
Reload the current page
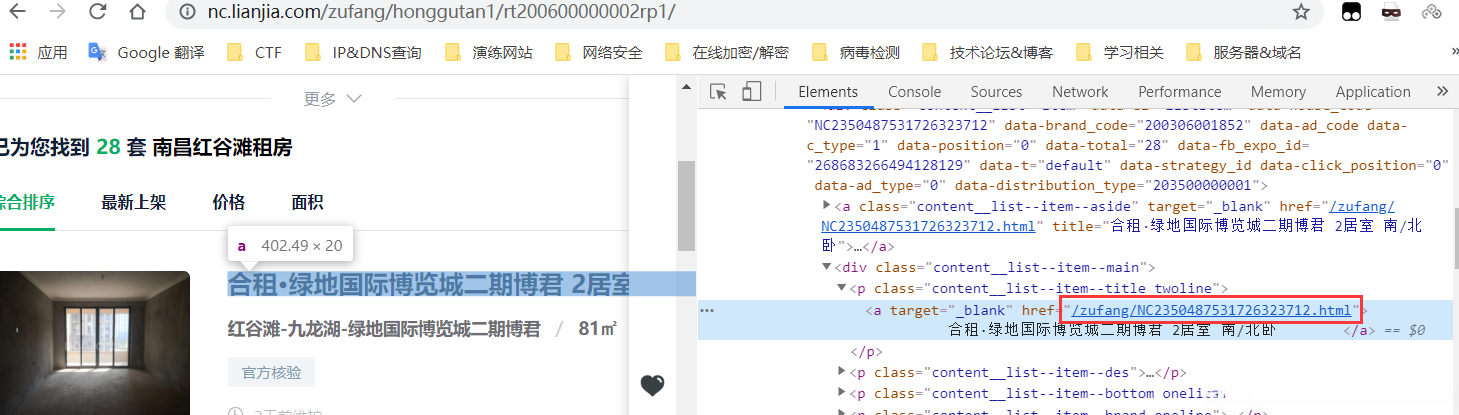pyautogui.click(x=97, y=12)
